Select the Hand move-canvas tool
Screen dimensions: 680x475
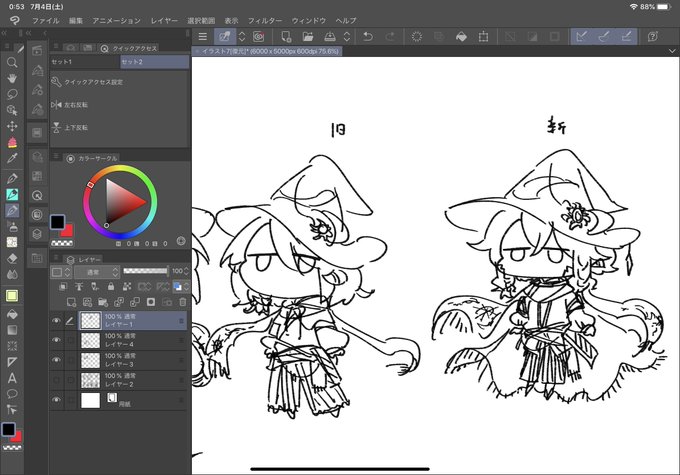12,79
